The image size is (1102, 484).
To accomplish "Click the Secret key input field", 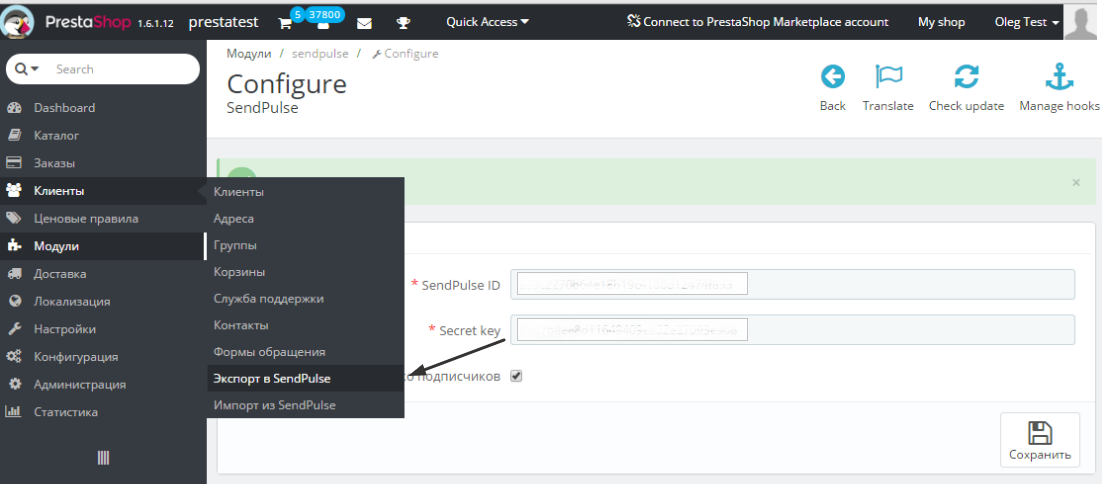I will click(792, 329).
